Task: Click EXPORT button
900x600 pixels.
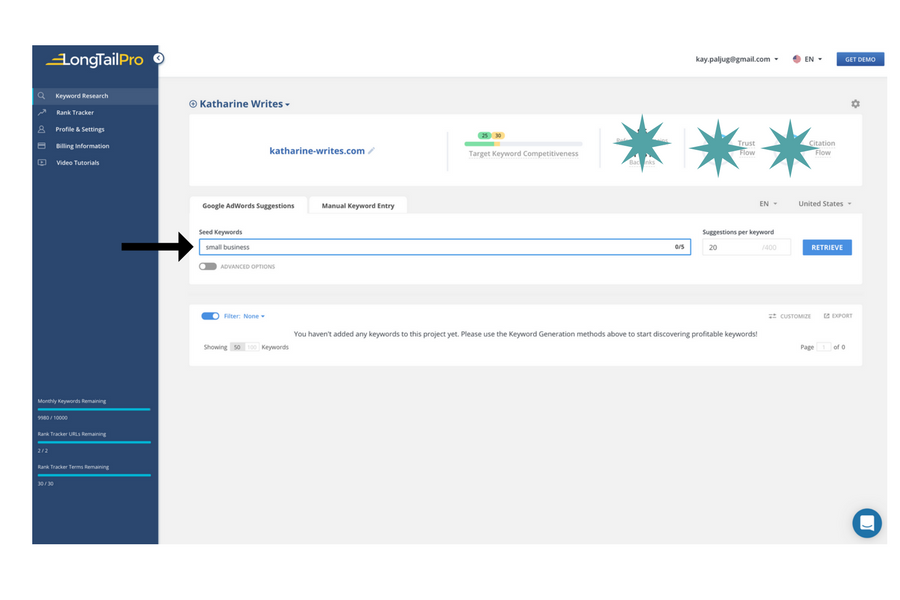Action: [838, 316]
